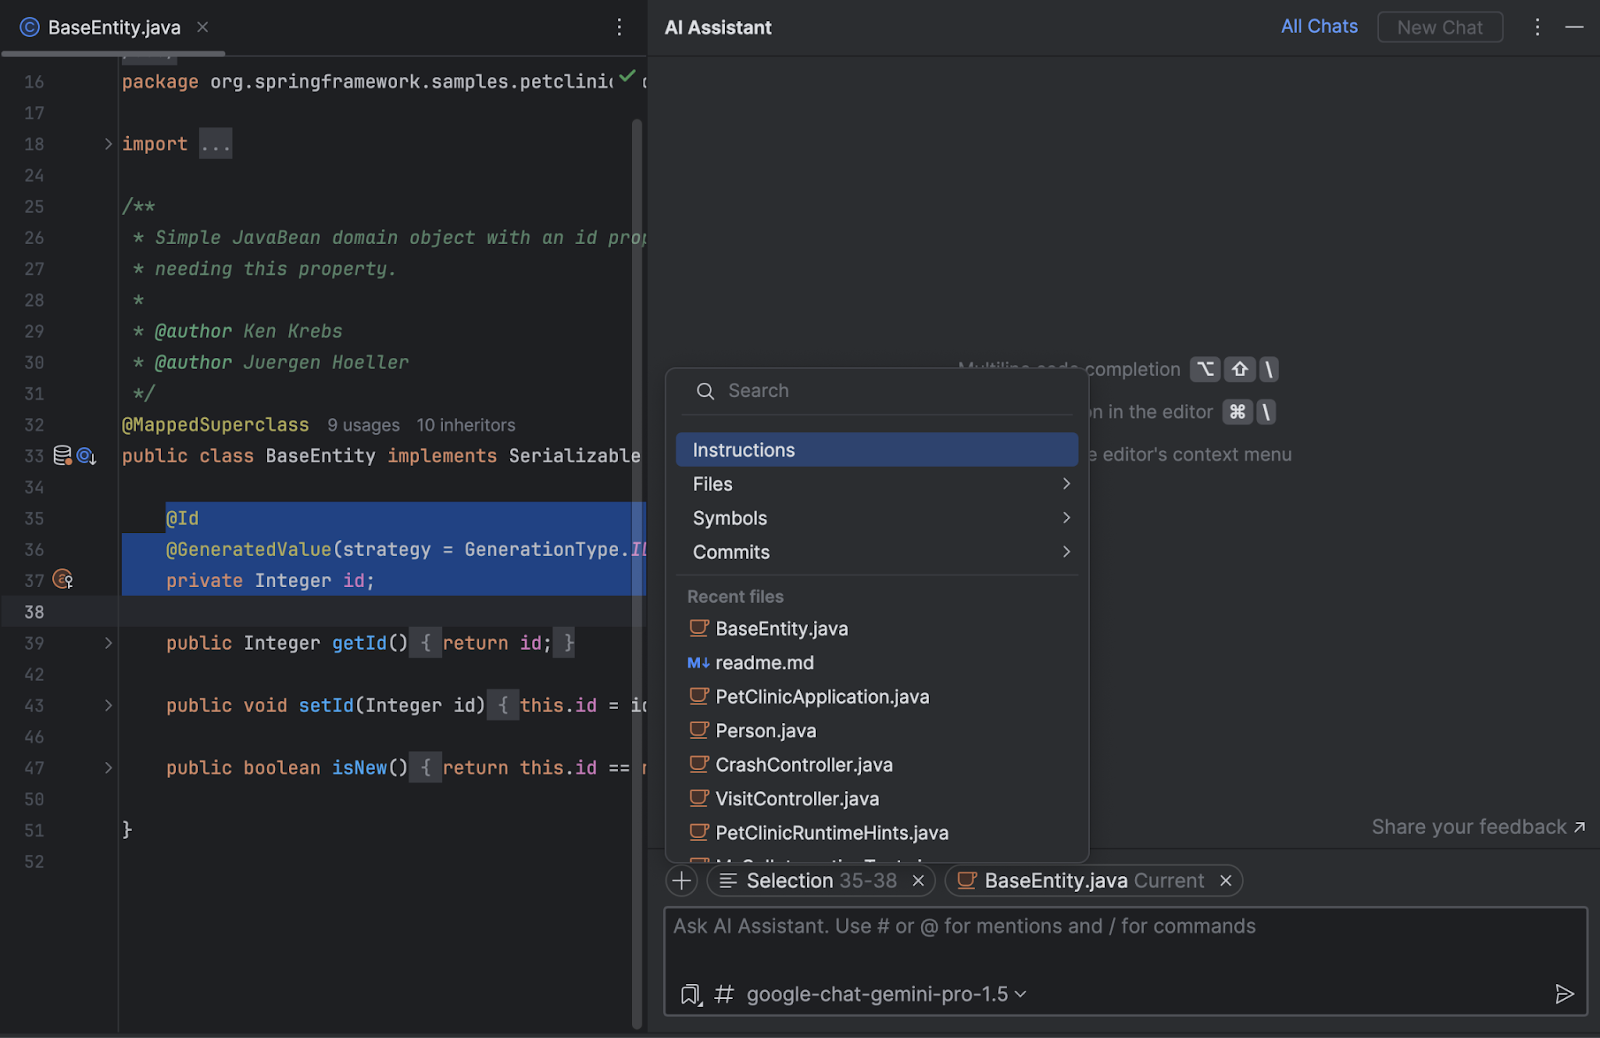This screenshot has width=1600, height=1038.
Task: Send the message with the arrow icon
Action: coord(1564,994)
